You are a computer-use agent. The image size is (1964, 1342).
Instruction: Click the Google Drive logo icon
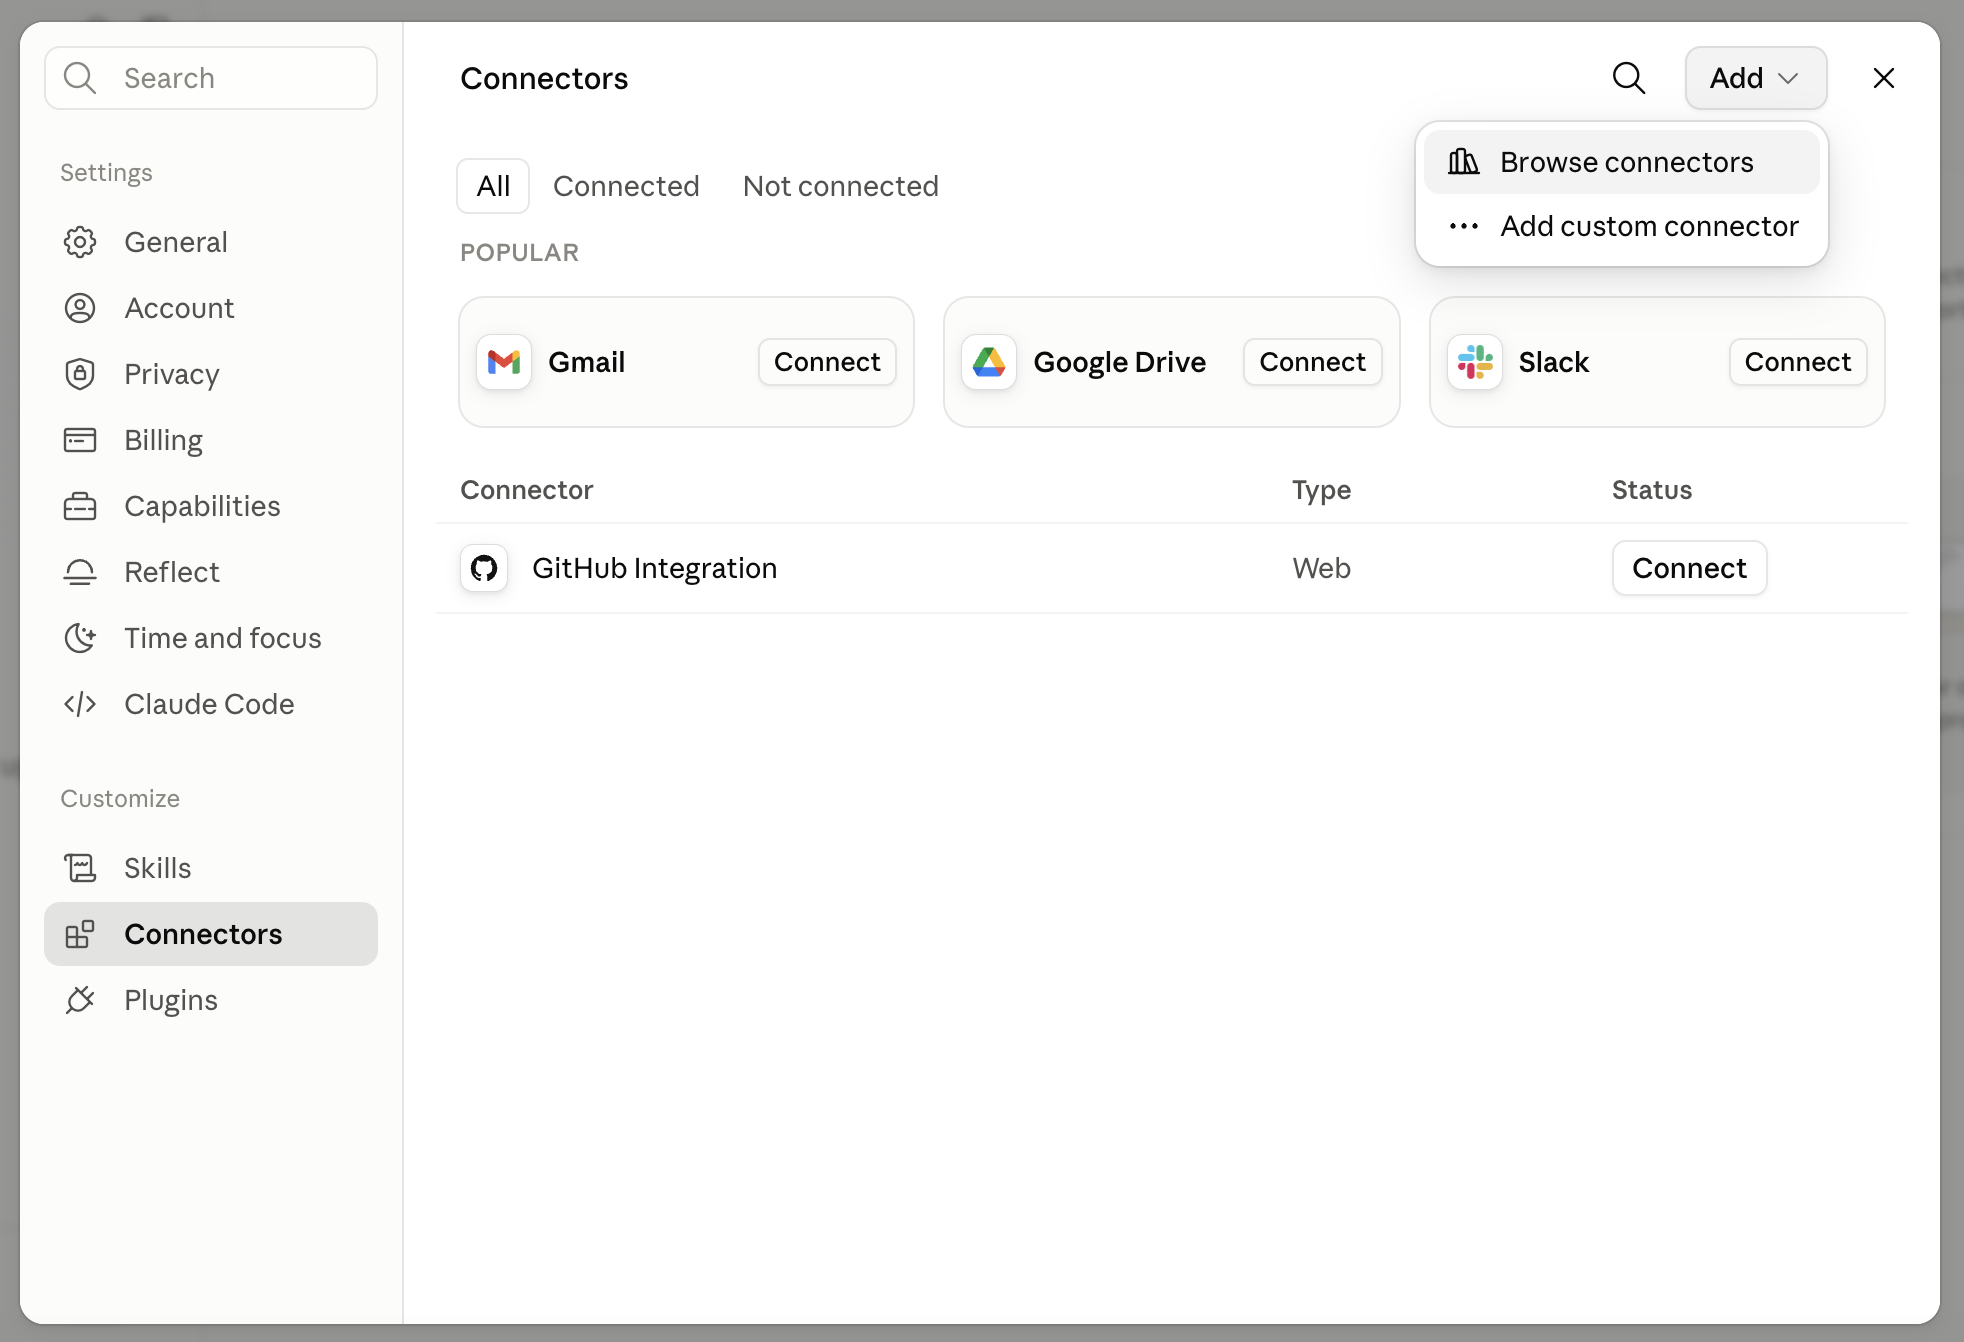pos(989,362)
